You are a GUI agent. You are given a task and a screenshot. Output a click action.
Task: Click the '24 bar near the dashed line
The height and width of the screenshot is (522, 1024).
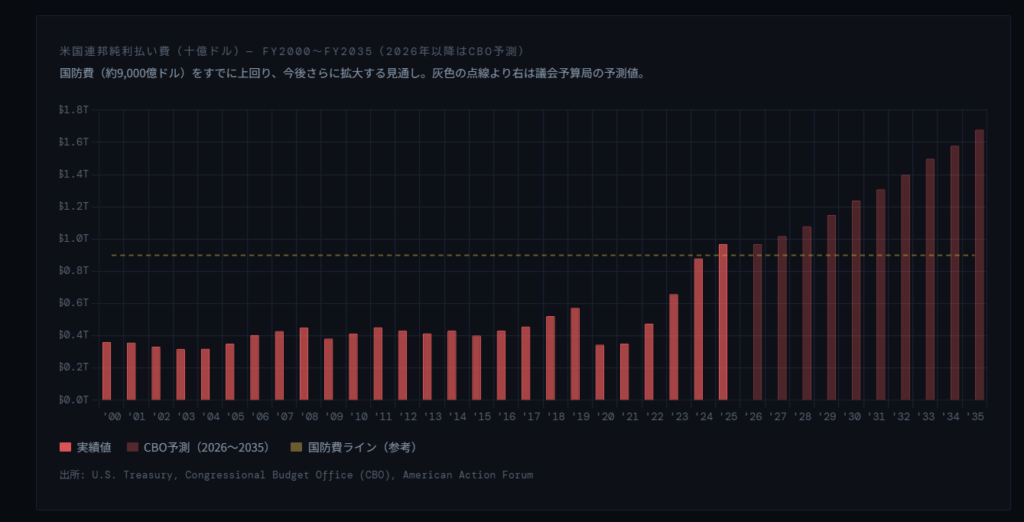[698, 329]
